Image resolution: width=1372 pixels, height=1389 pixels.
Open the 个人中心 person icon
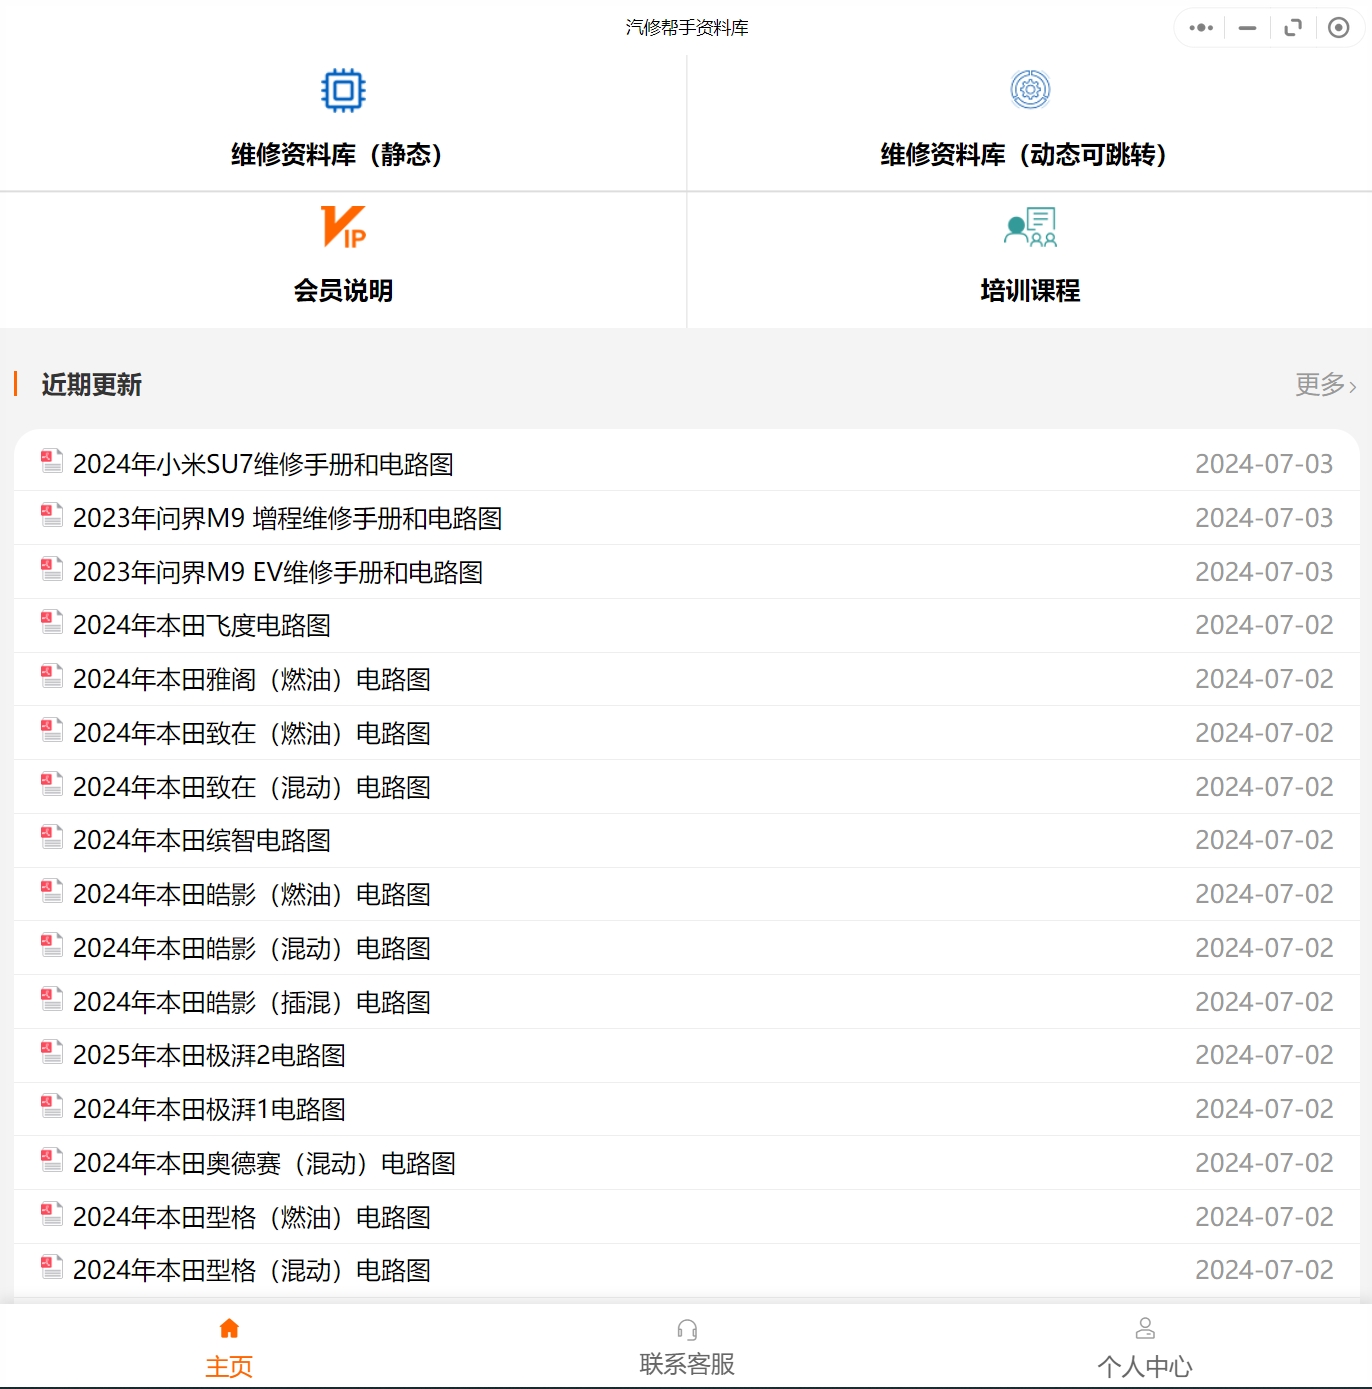(1144, 1326)
